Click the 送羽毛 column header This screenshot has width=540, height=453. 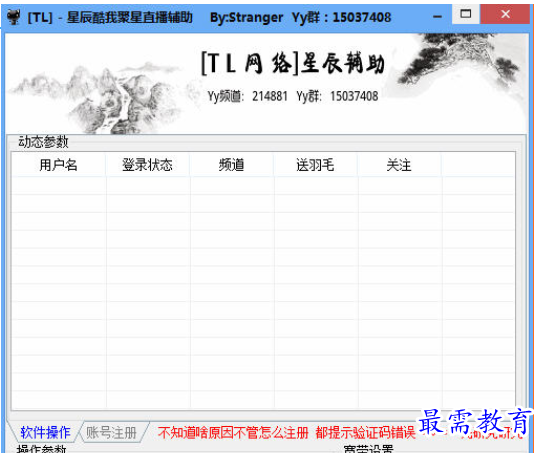pyautogui.click(x=315, y=165)
